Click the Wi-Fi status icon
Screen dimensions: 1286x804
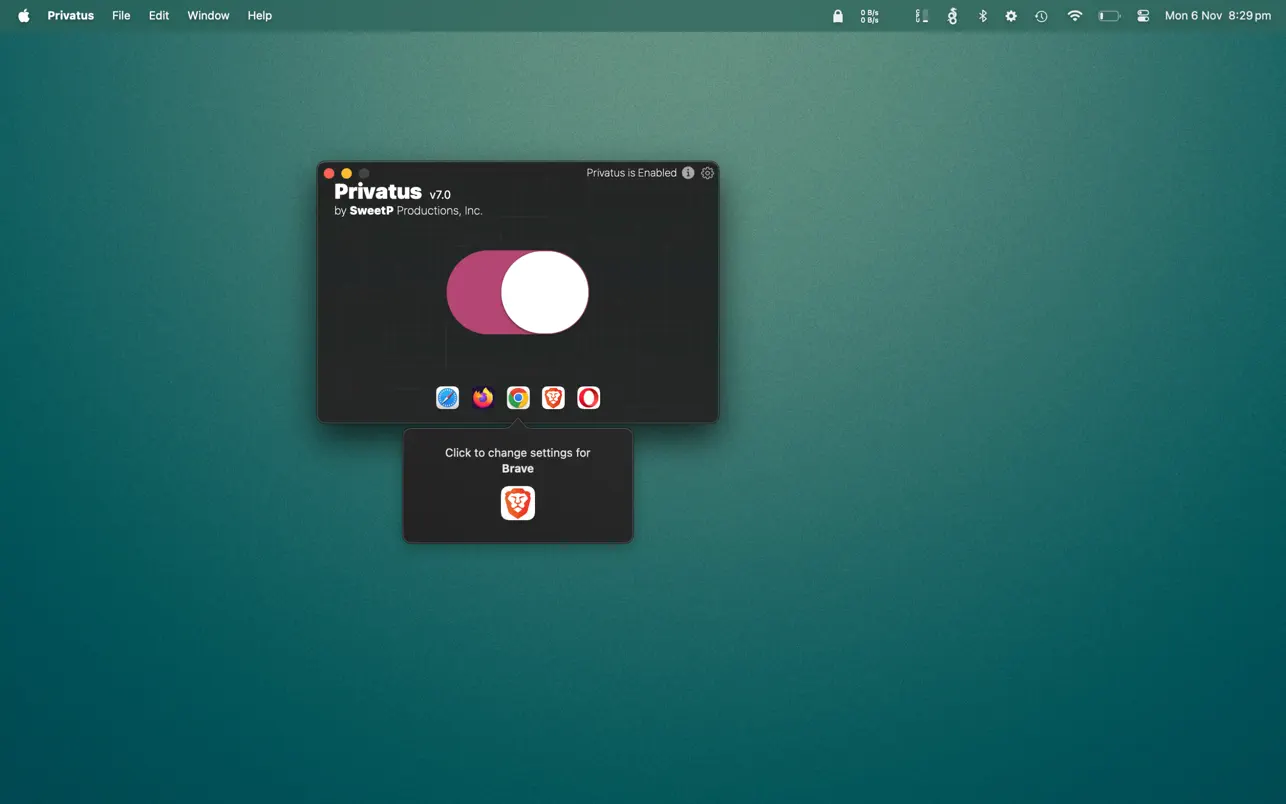click(x=1075, y=16)
